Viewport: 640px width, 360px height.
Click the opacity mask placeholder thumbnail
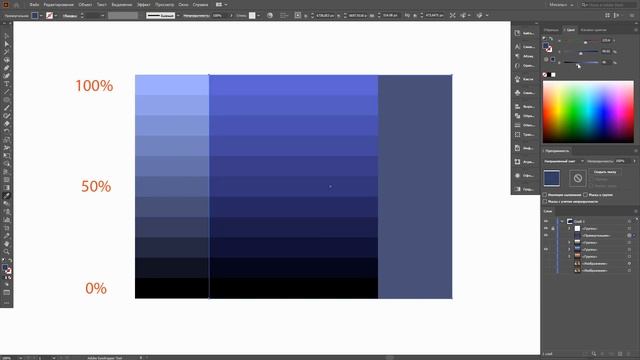(578, 178)
